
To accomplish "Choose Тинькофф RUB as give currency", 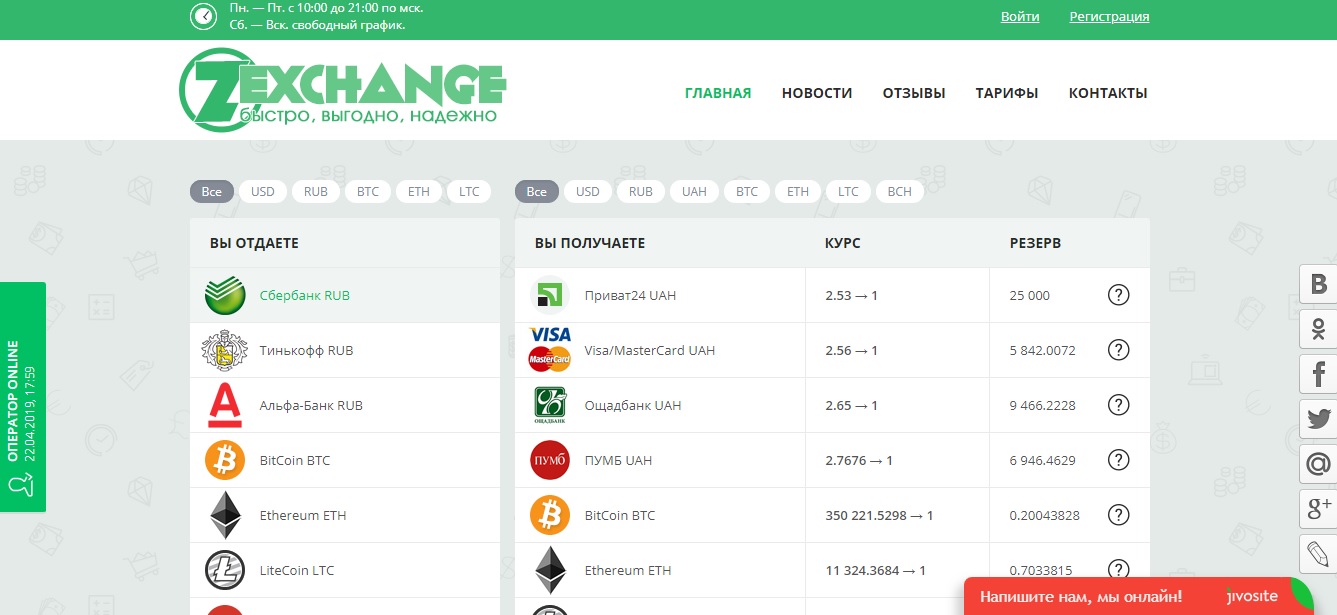I will 306,351.
